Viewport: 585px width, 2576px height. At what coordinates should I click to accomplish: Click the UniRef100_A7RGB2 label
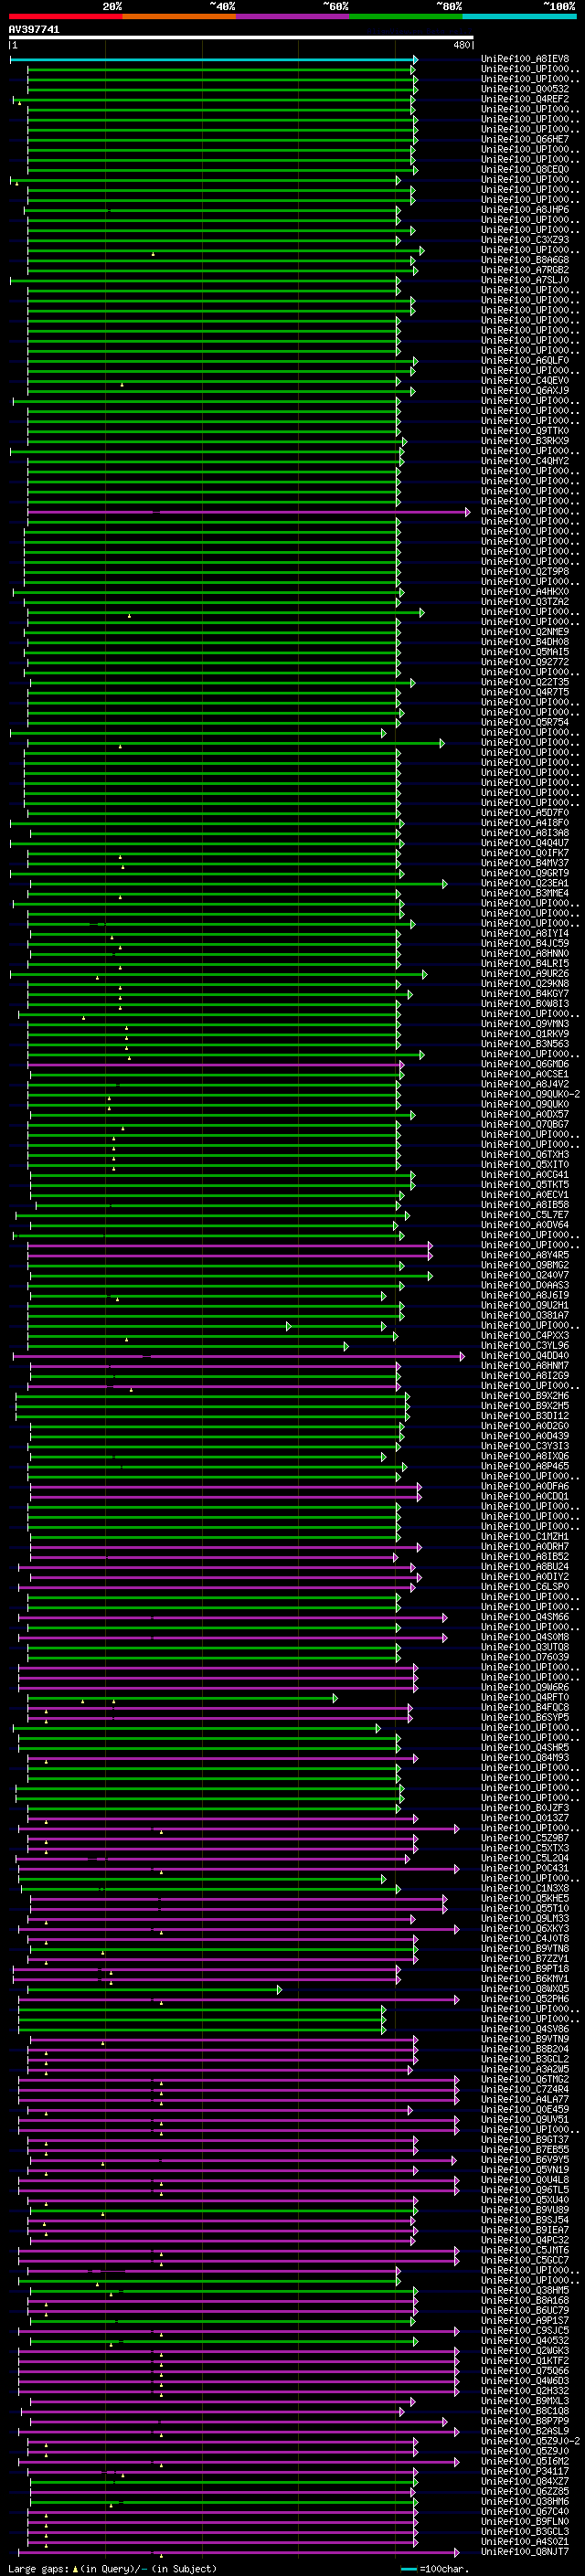tap(525, 270)
